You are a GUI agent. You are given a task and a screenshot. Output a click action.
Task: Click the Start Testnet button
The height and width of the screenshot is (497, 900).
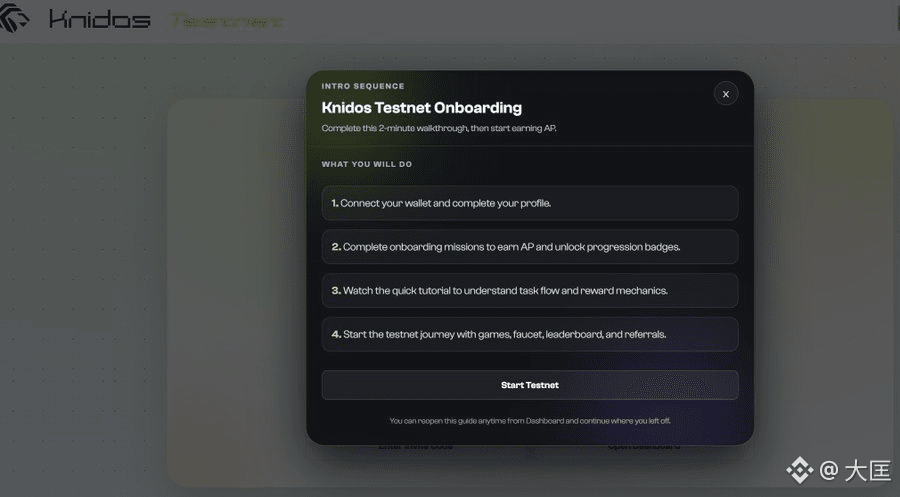tap(530, 385)
